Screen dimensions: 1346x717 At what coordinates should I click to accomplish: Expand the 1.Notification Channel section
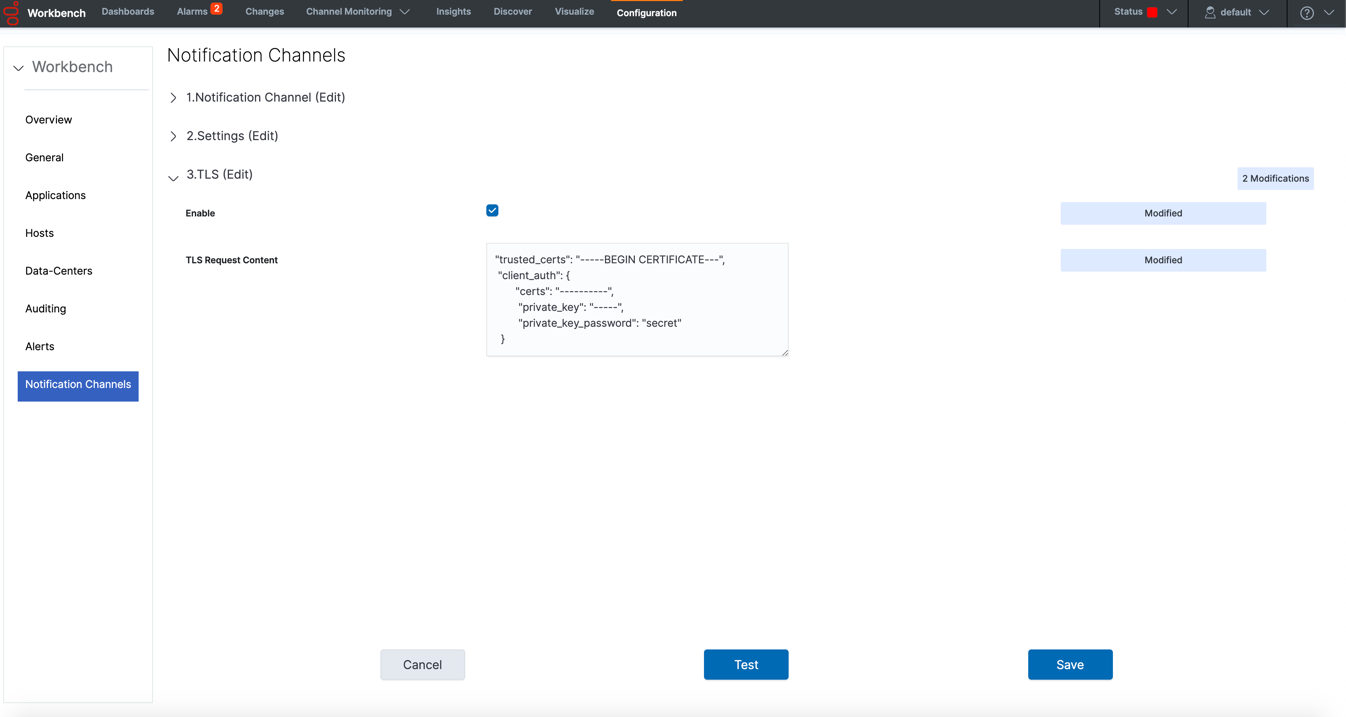pyautogui.click(x=173, y=98)
